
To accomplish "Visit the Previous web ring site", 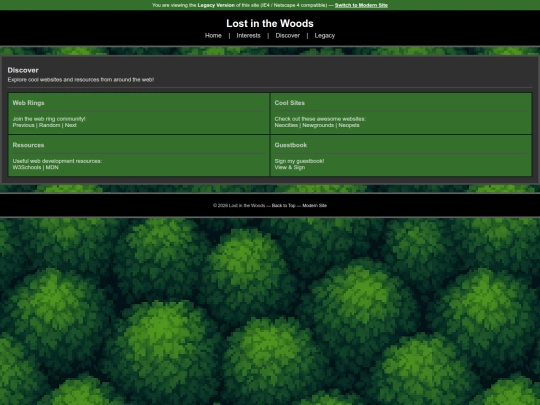I will [23, 125].
